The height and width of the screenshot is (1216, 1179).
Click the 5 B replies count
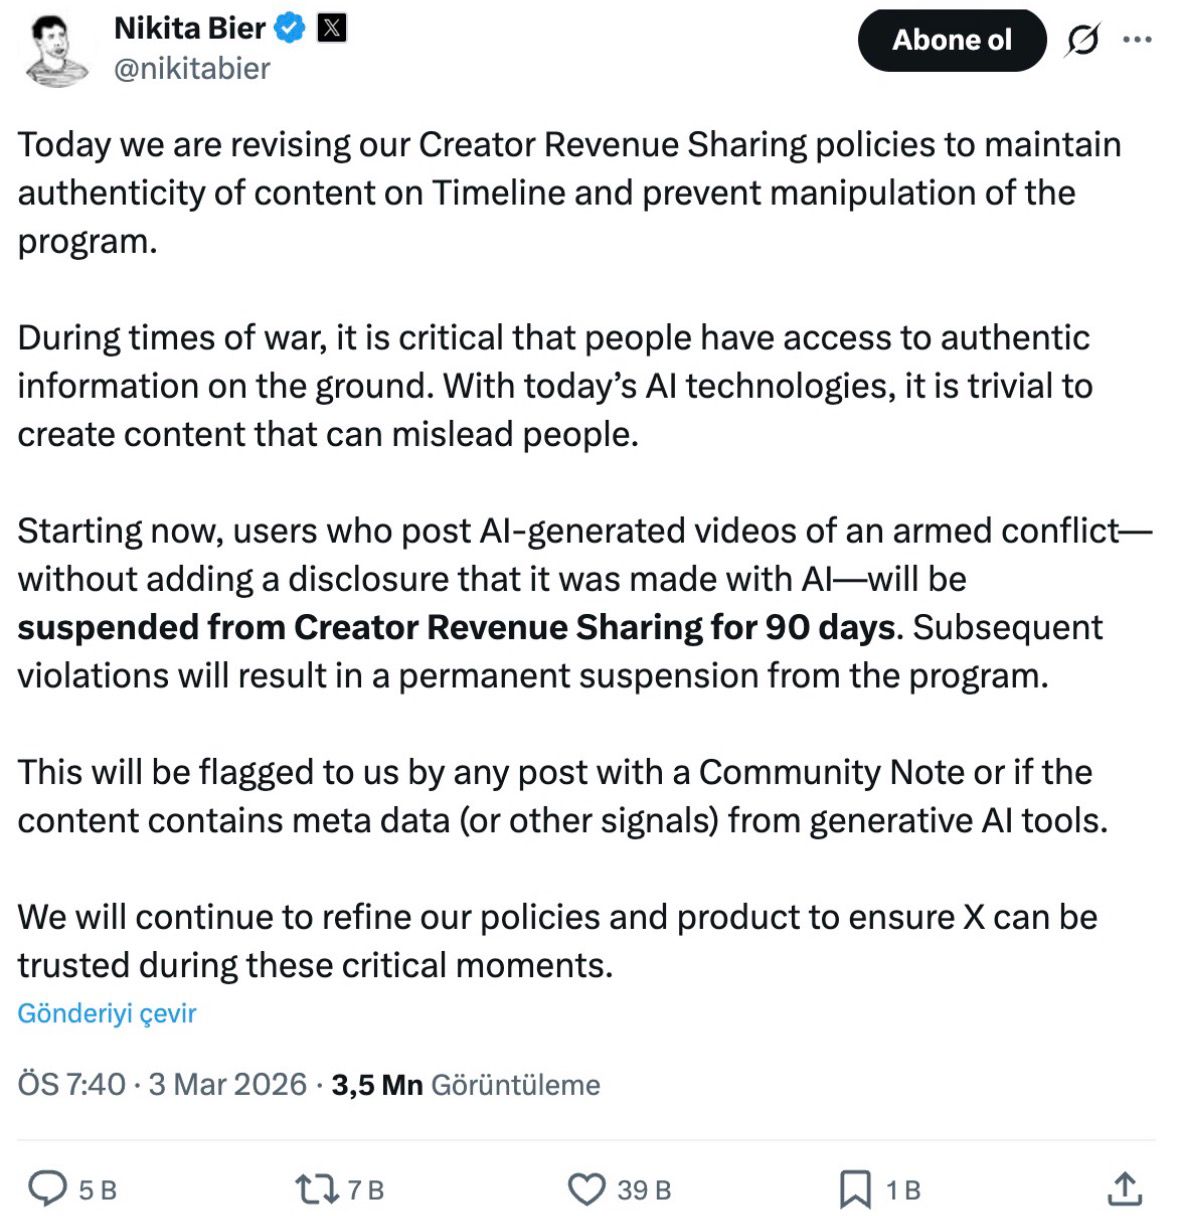coord(98,1190)
